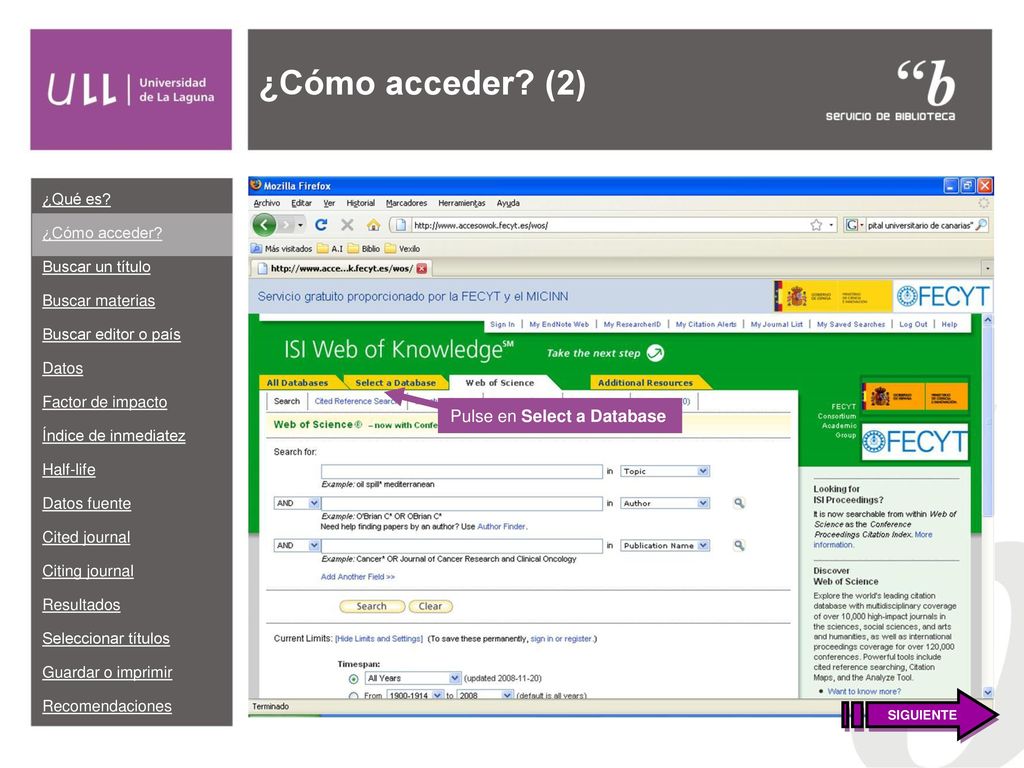Screen dimensions: 1024x768
Task: Open the Ayuda menu
Action: point(508,203)
